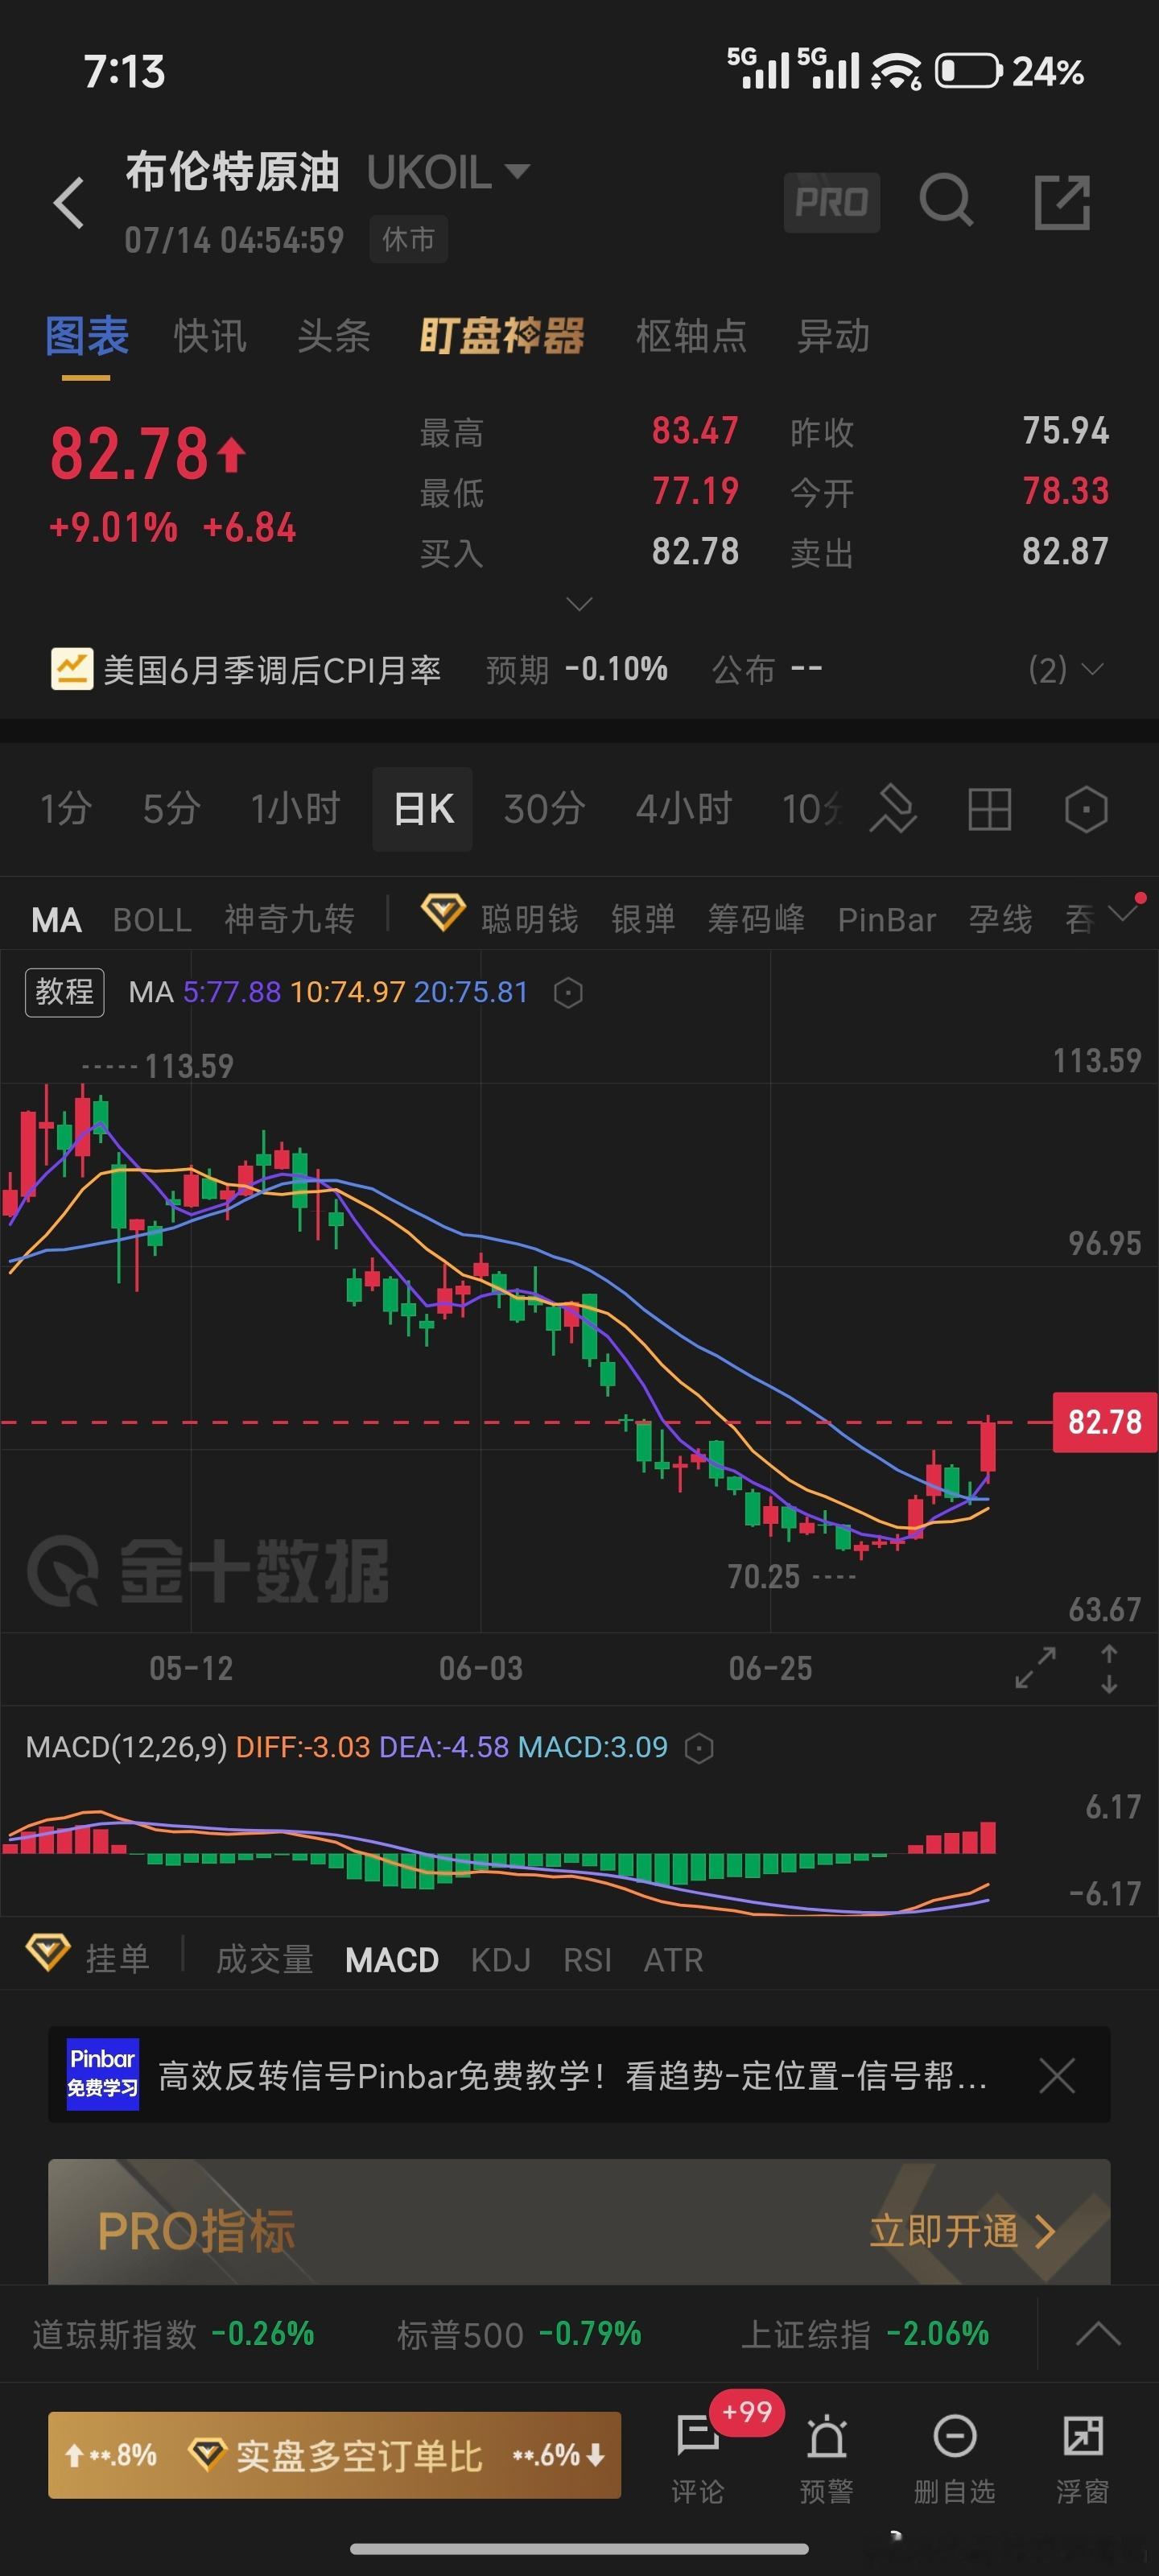
Task: Select the 4小时 timeframe
Action: tap(685, 808)
